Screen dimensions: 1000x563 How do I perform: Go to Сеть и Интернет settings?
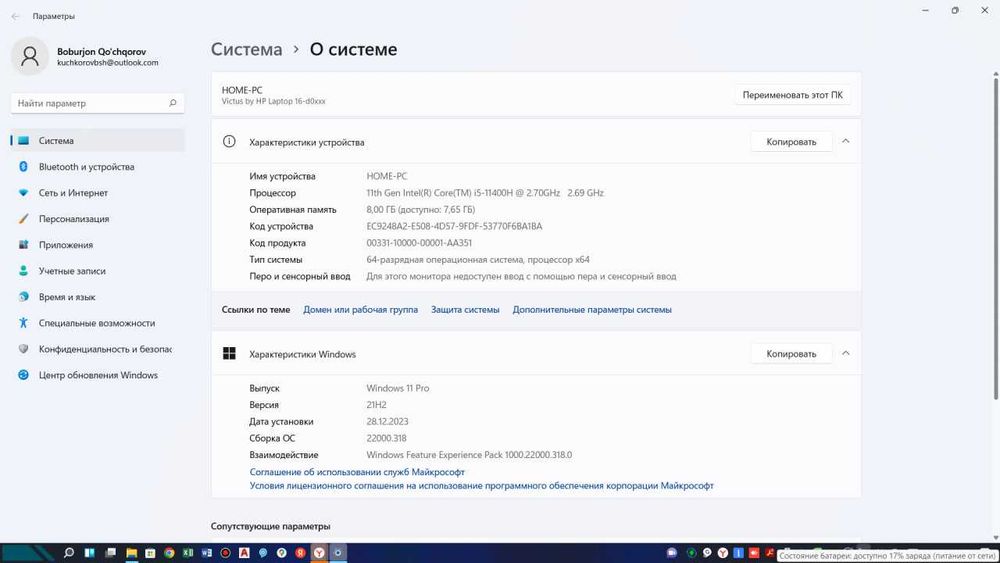(98, 193)
